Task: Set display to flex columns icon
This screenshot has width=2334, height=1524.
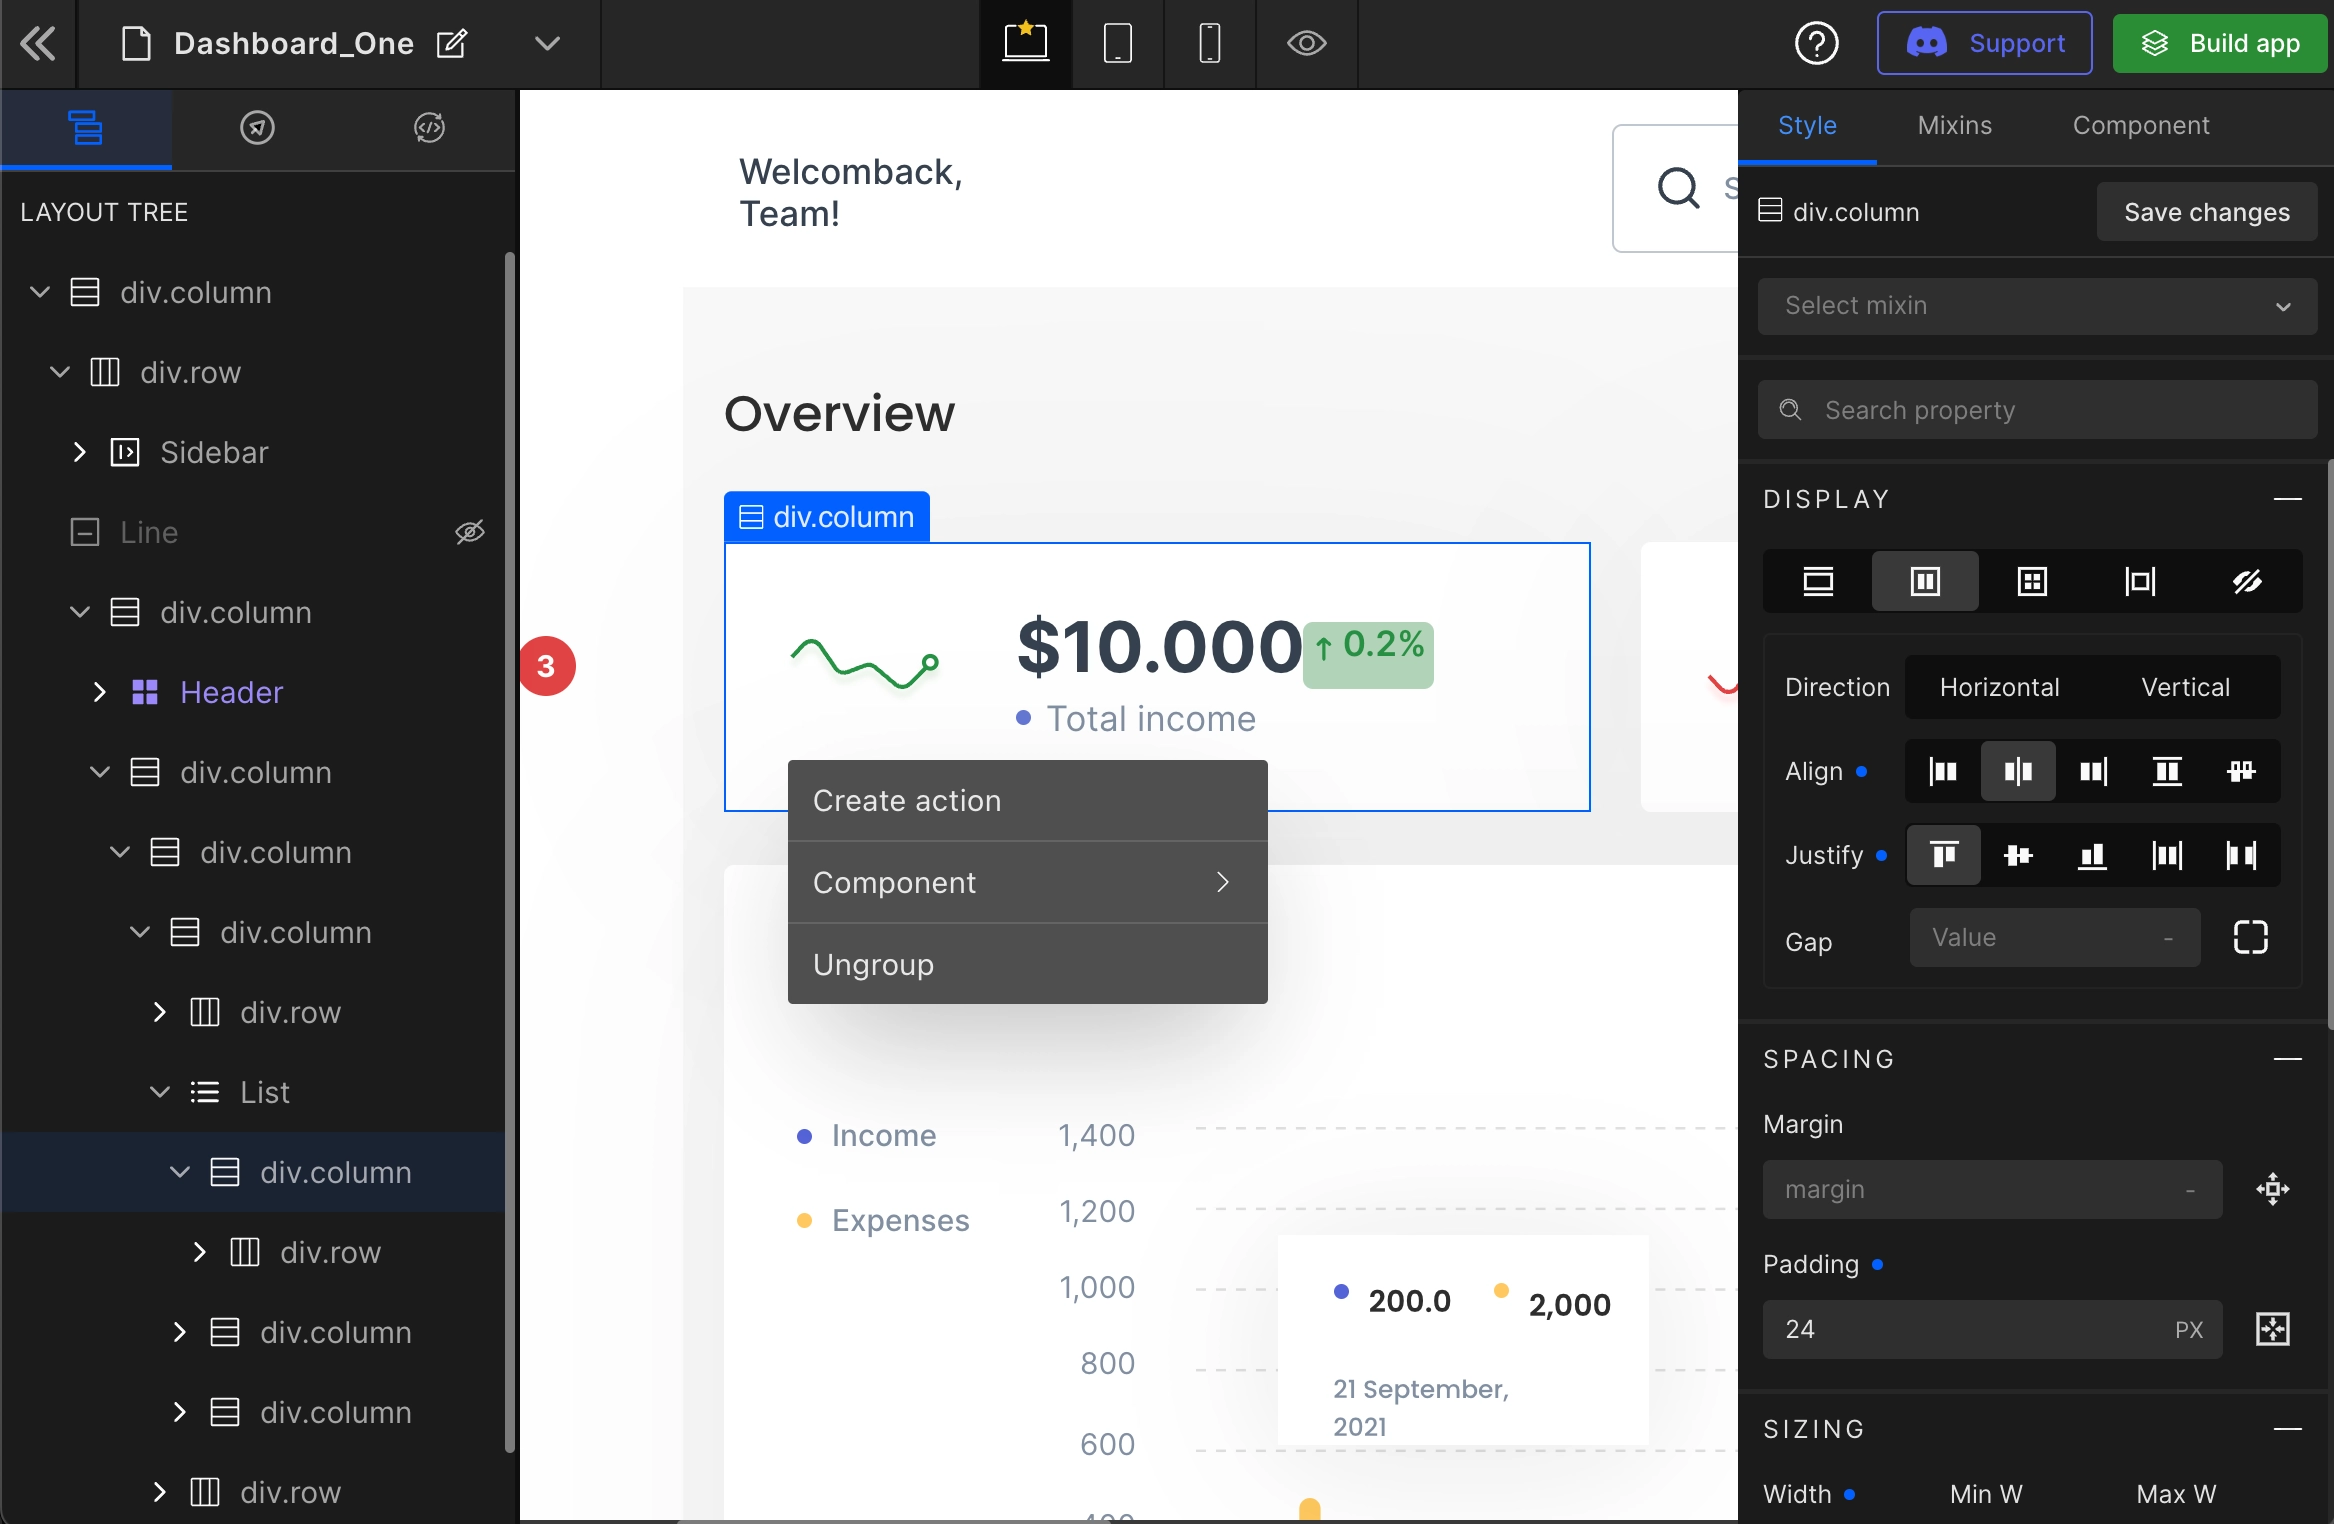Action: (x=1925, y=581)
